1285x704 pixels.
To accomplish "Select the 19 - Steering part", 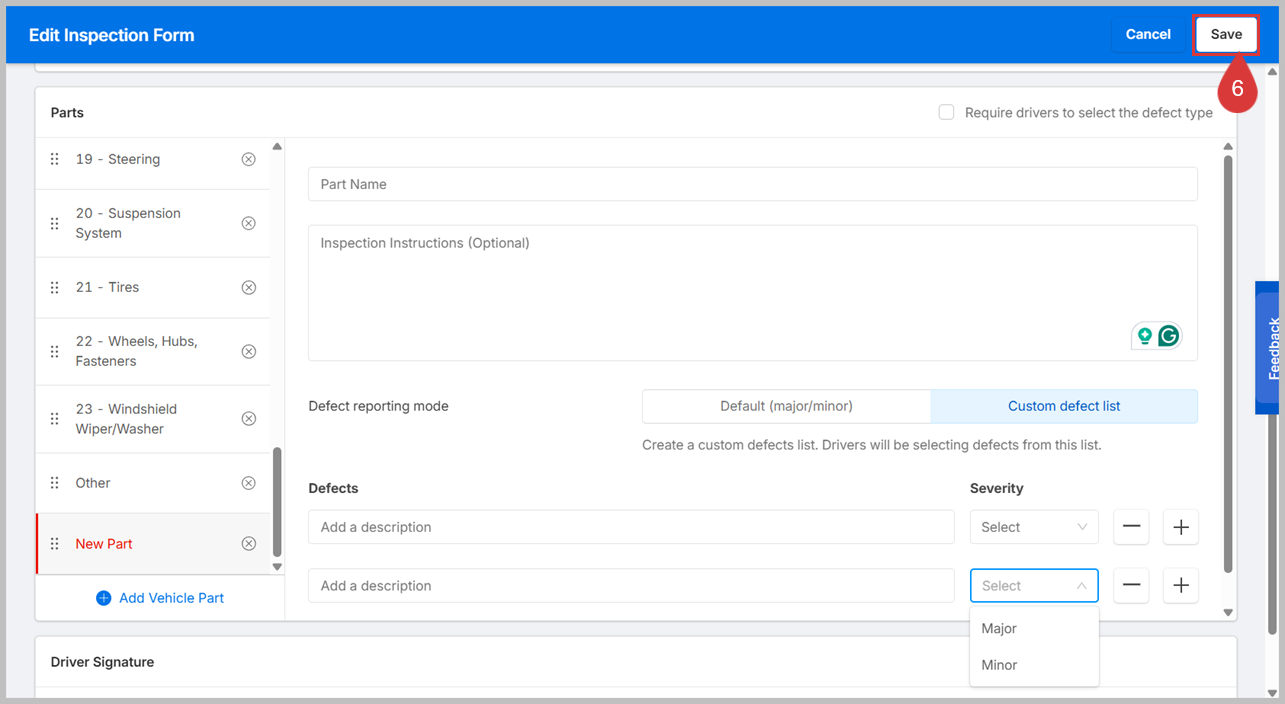I will (x=153, y=159).
